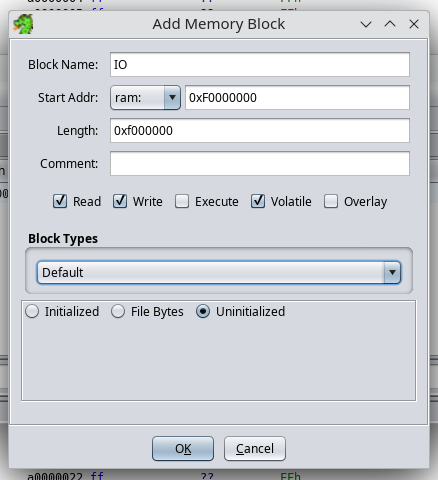Open the ram: address space dropdown
Viewport: 438px width, 480px height.
coord(145,98)
